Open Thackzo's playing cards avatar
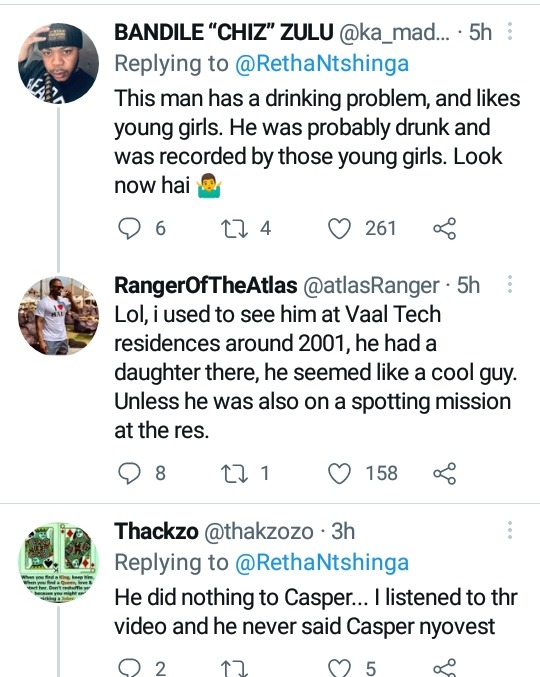 58,563
